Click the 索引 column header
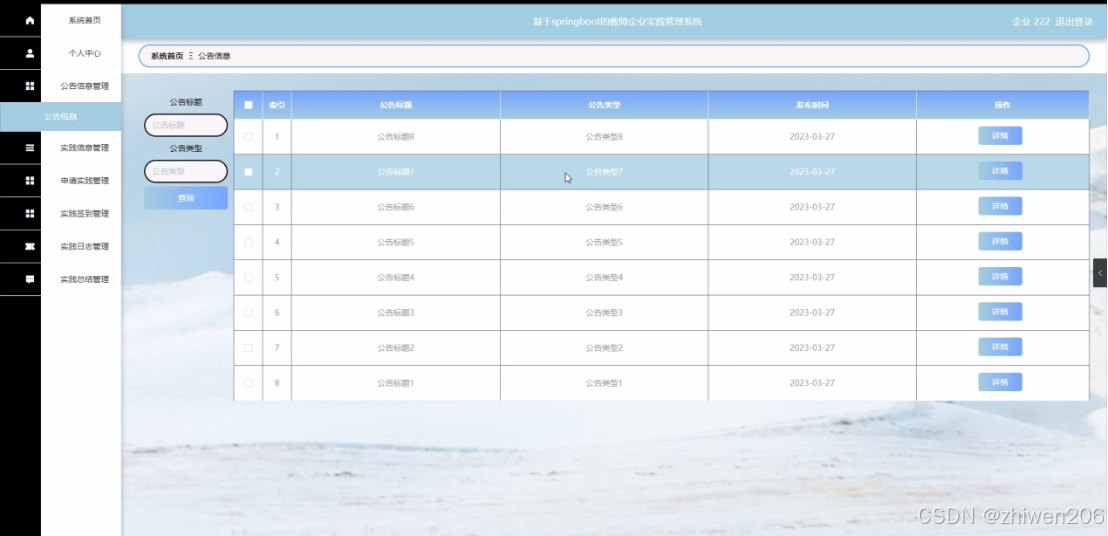This screenshot has height=536, width=1108. [277, 105]
